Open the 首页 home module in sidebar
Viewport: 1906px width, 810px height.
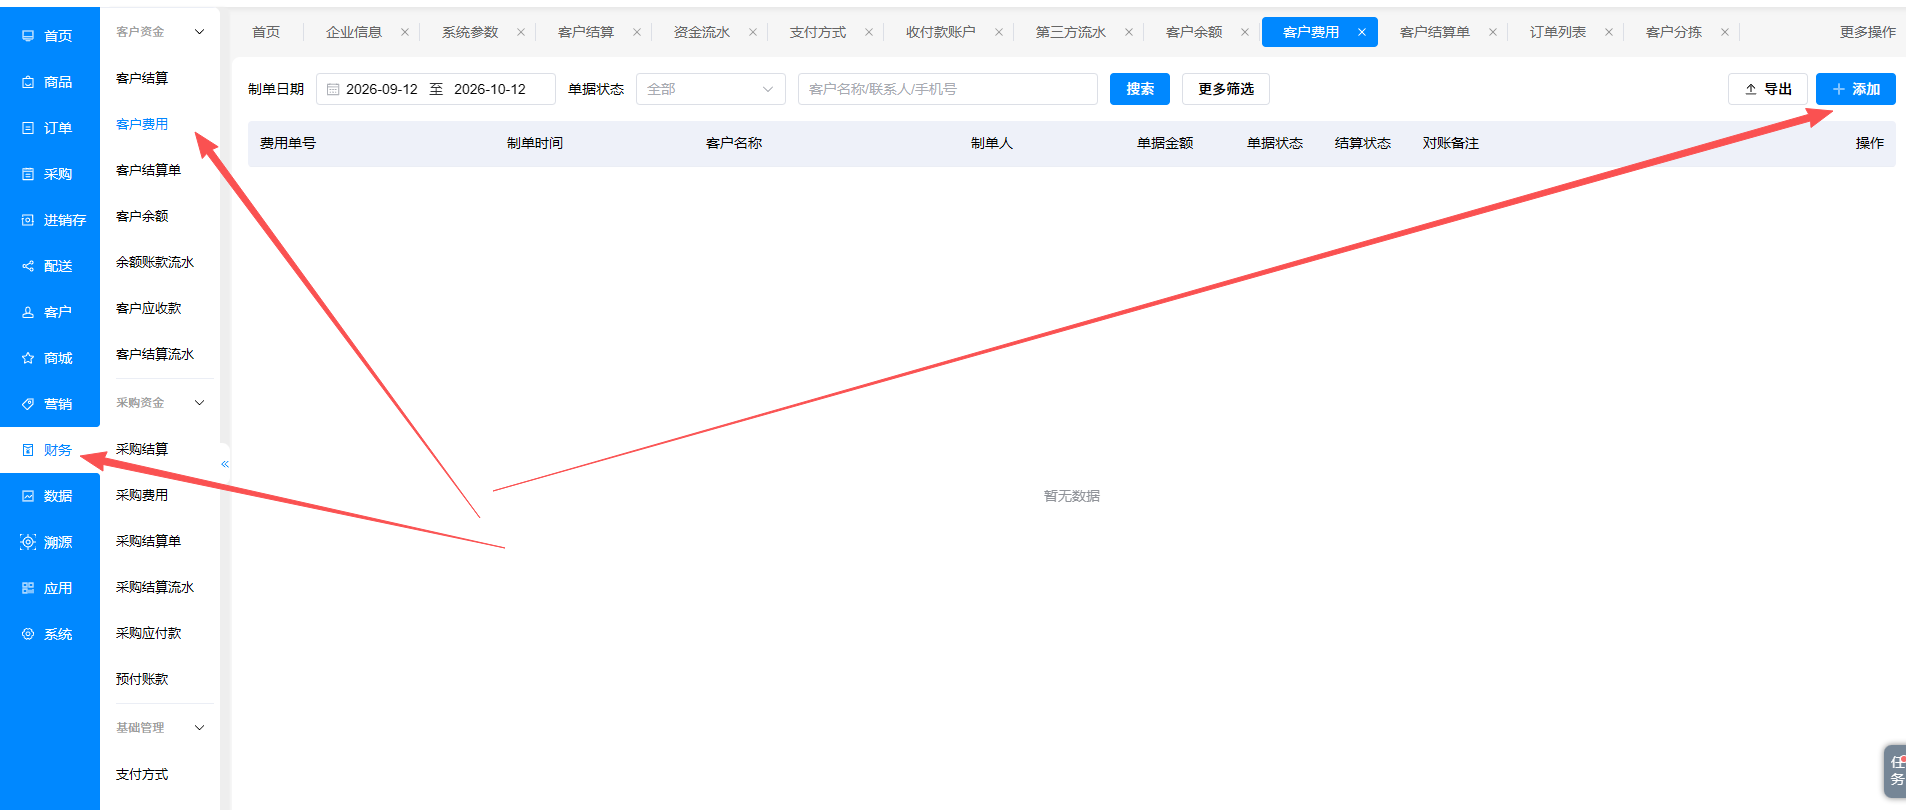(x=48, y=36)
